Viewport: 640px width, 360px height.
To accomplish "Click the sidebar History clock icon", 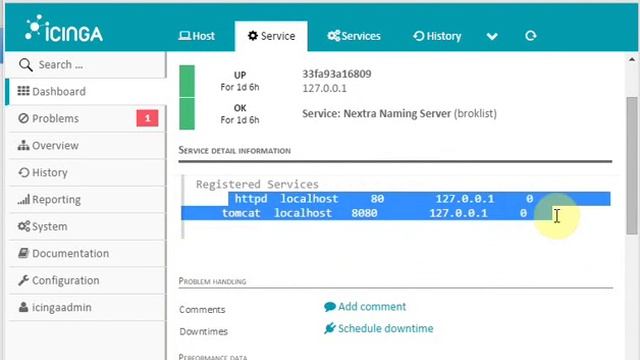I will tap(24, 172).
